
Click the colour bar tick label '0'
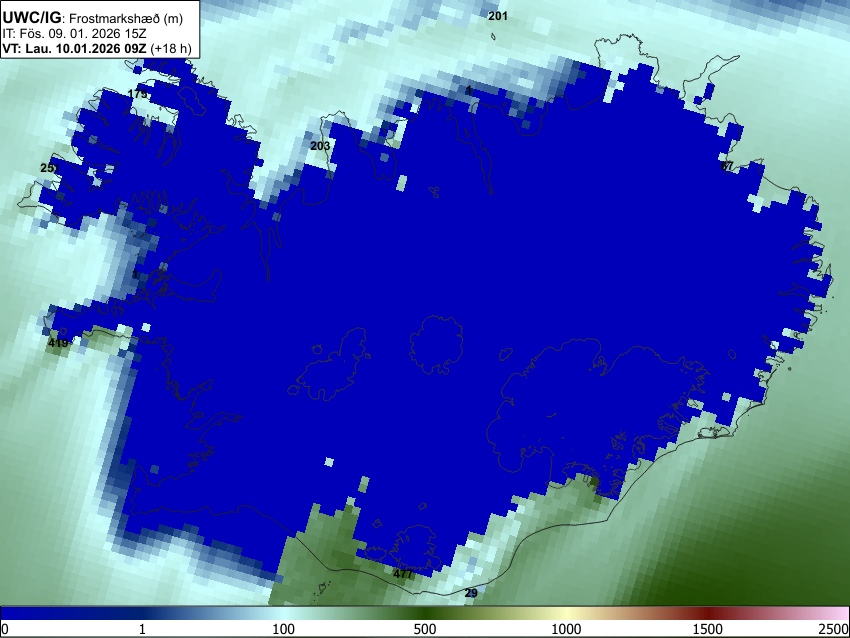5,629
